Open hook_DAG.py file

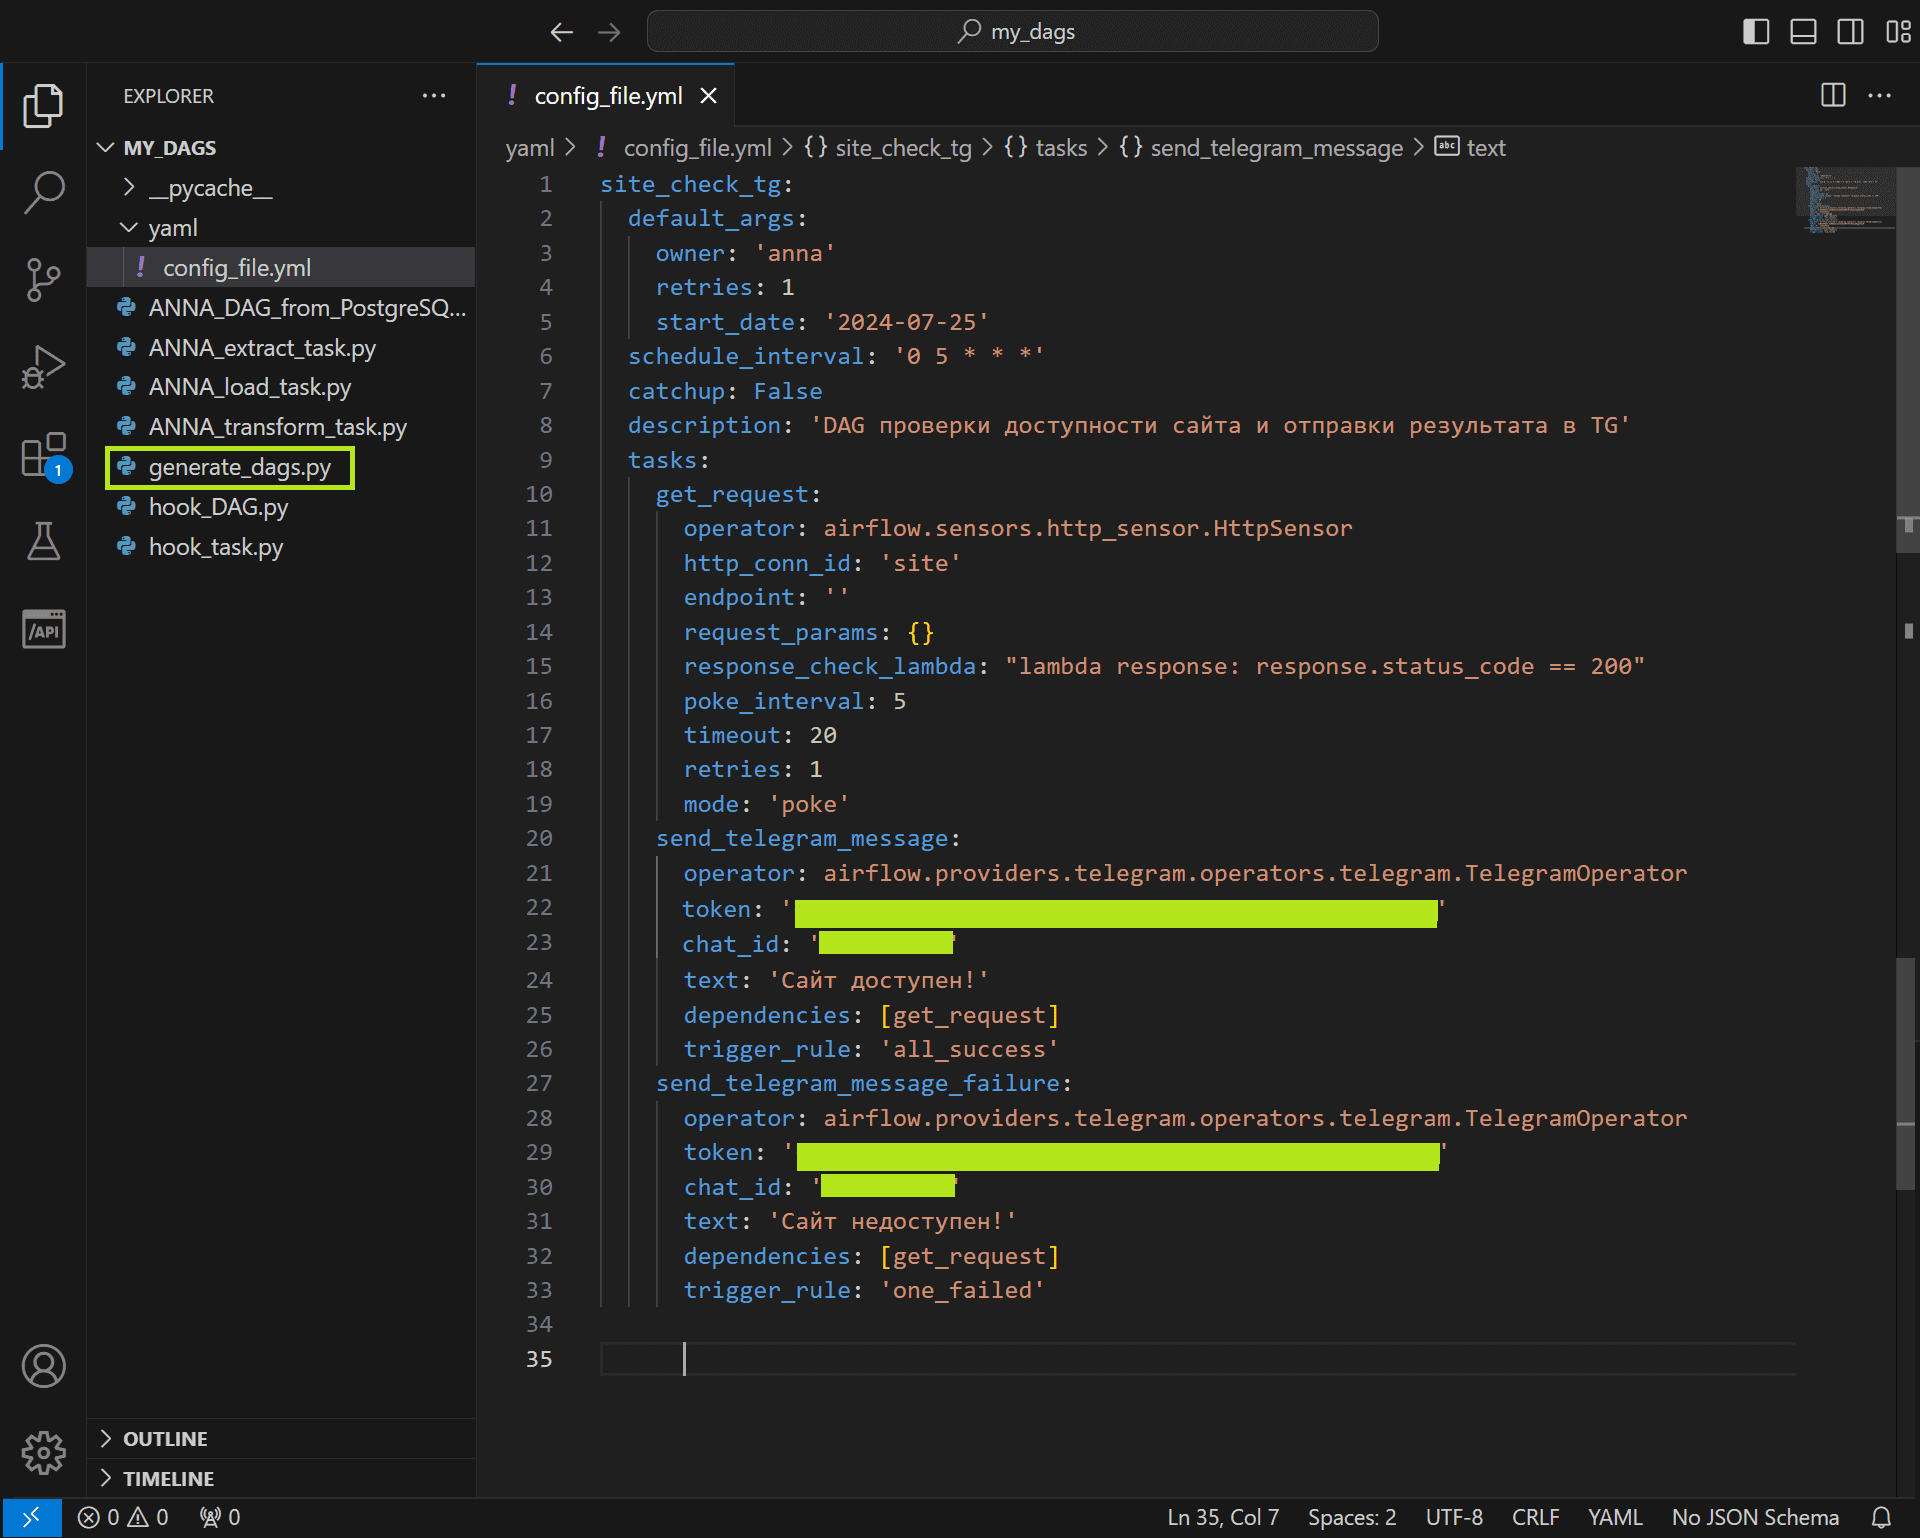pyautogui.click(x=281, y=507)
